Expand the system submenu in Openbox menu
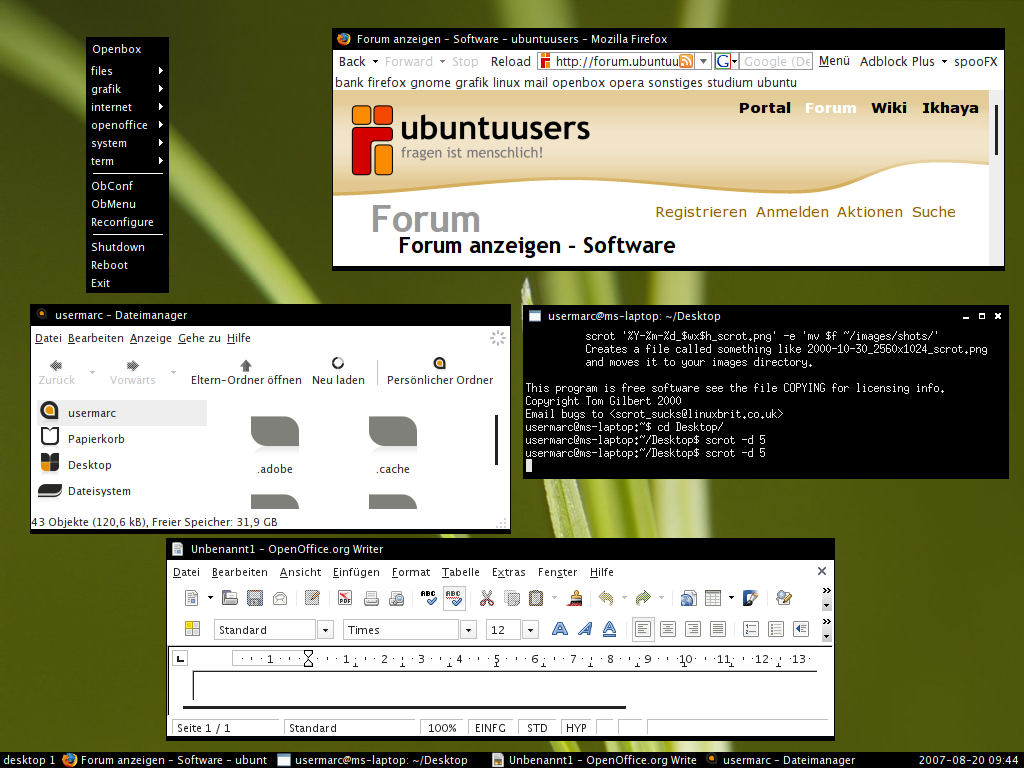The width and height of the screenshot is (1024, 768). point(127,143)
